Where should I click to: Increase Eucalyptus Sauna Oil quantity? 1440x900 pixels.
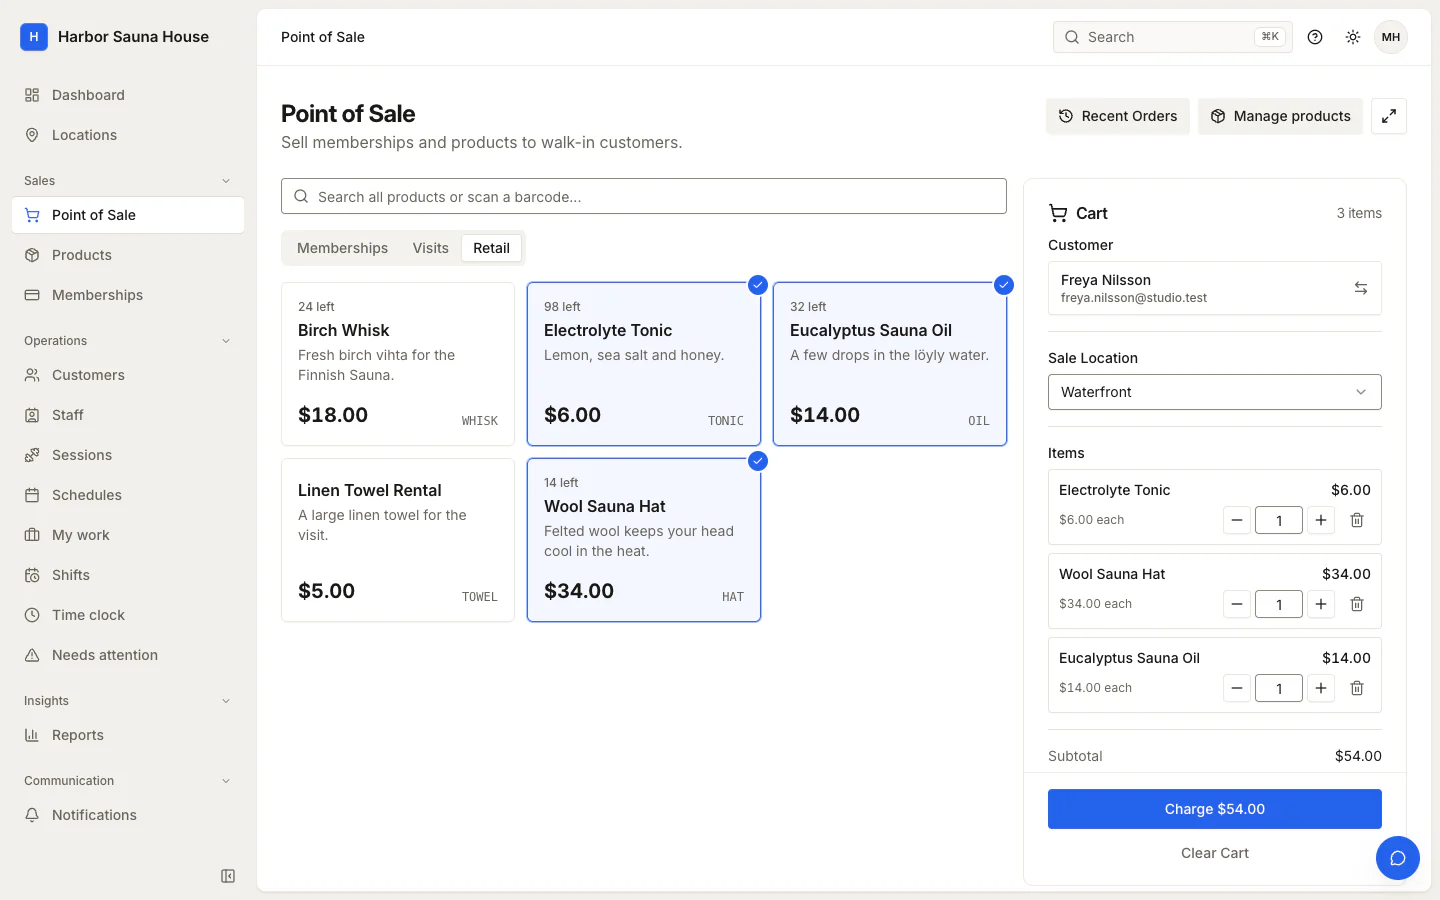click(x=1321, y=688)
